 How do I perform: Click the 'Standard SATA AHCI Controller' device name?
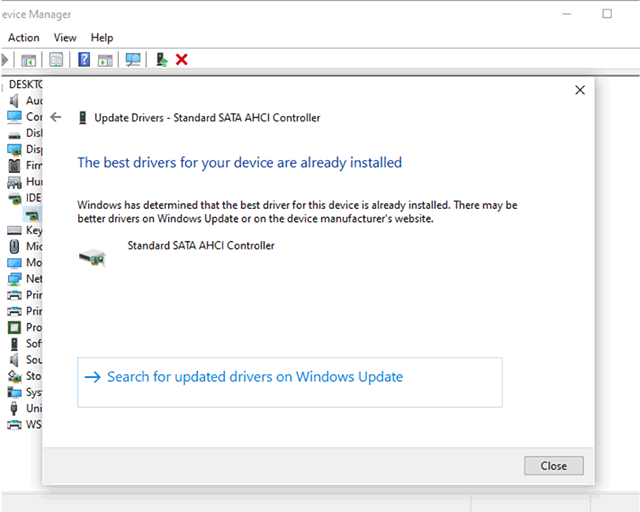(x=201, y=245)
